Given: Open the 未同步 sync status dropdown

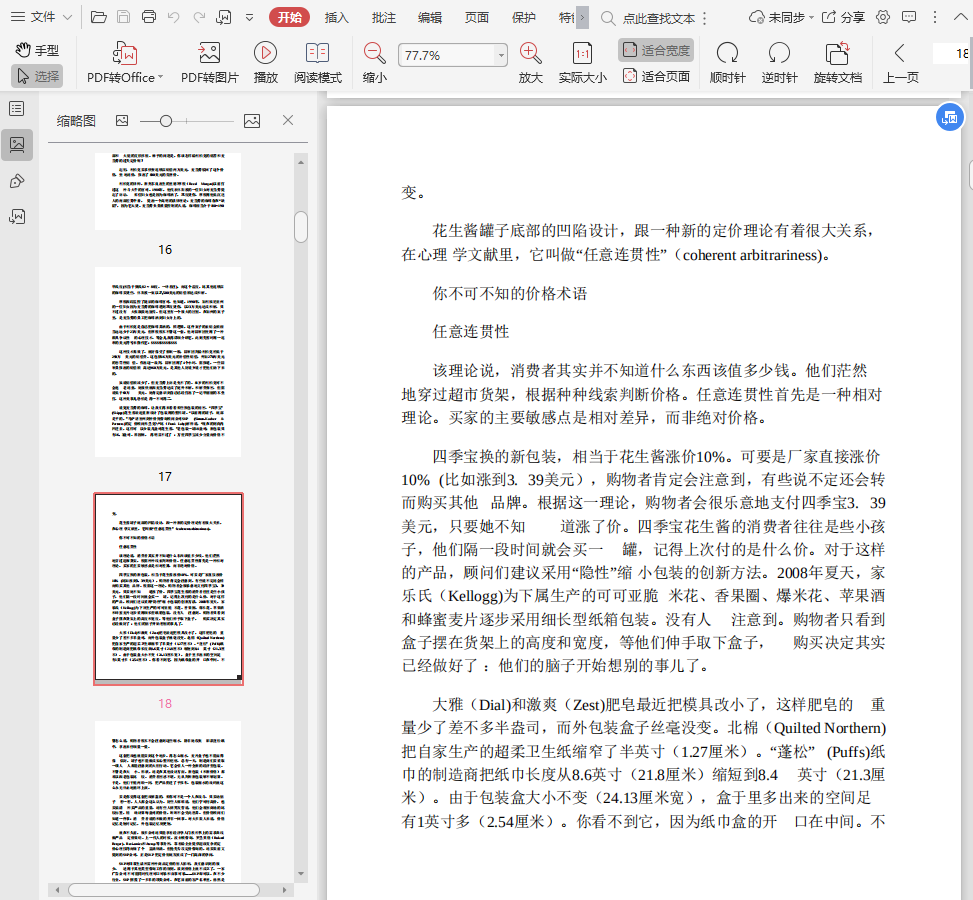Looking at the screenshot, I should [x=781, y=17].
